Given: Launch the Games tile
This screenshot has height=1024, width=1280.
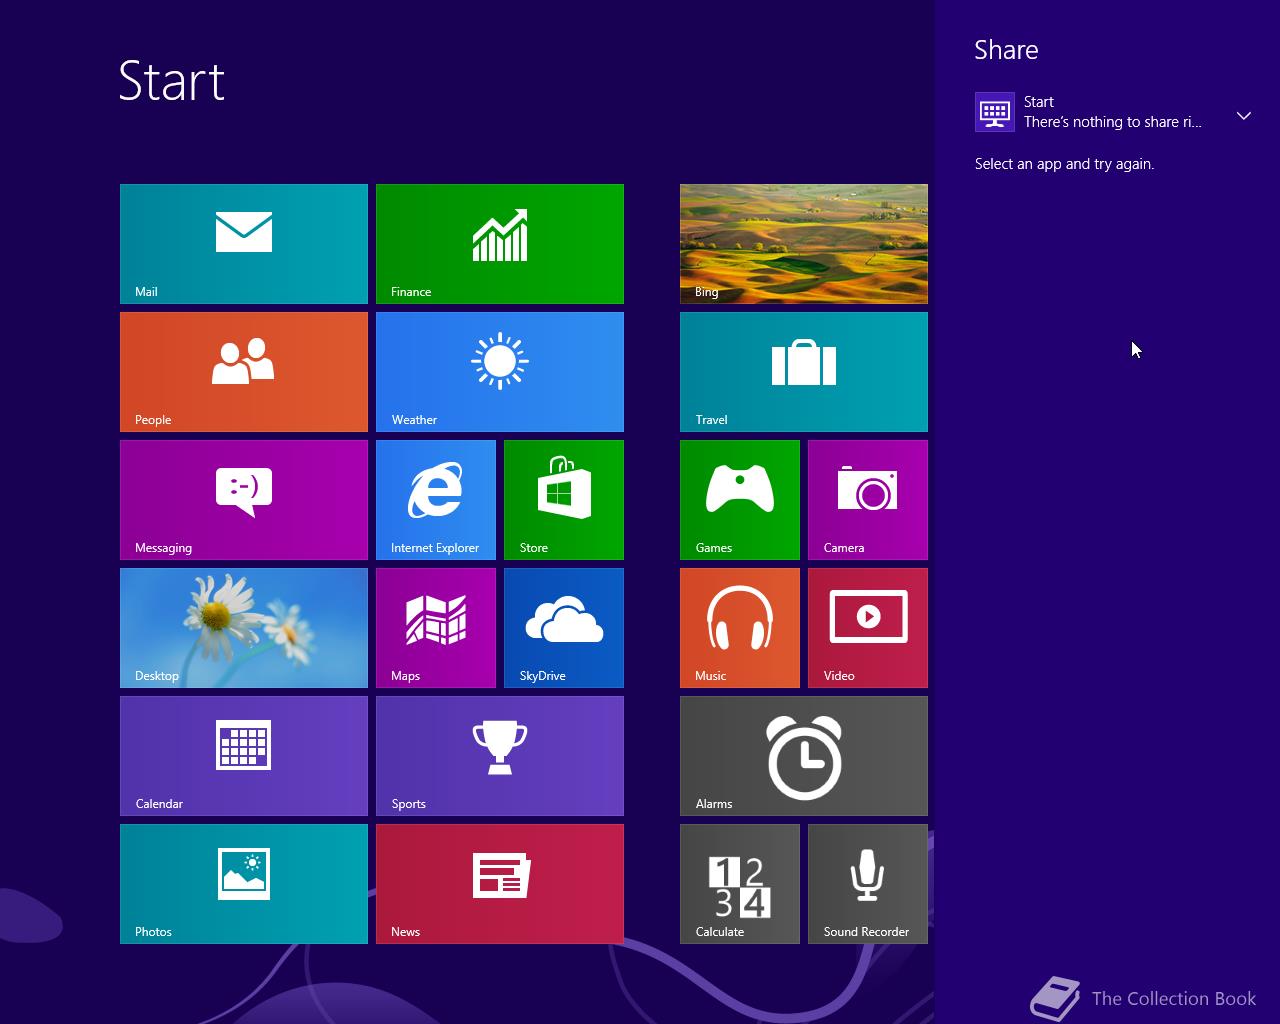Looking at the screenshot, I should [x=740, y=500].
